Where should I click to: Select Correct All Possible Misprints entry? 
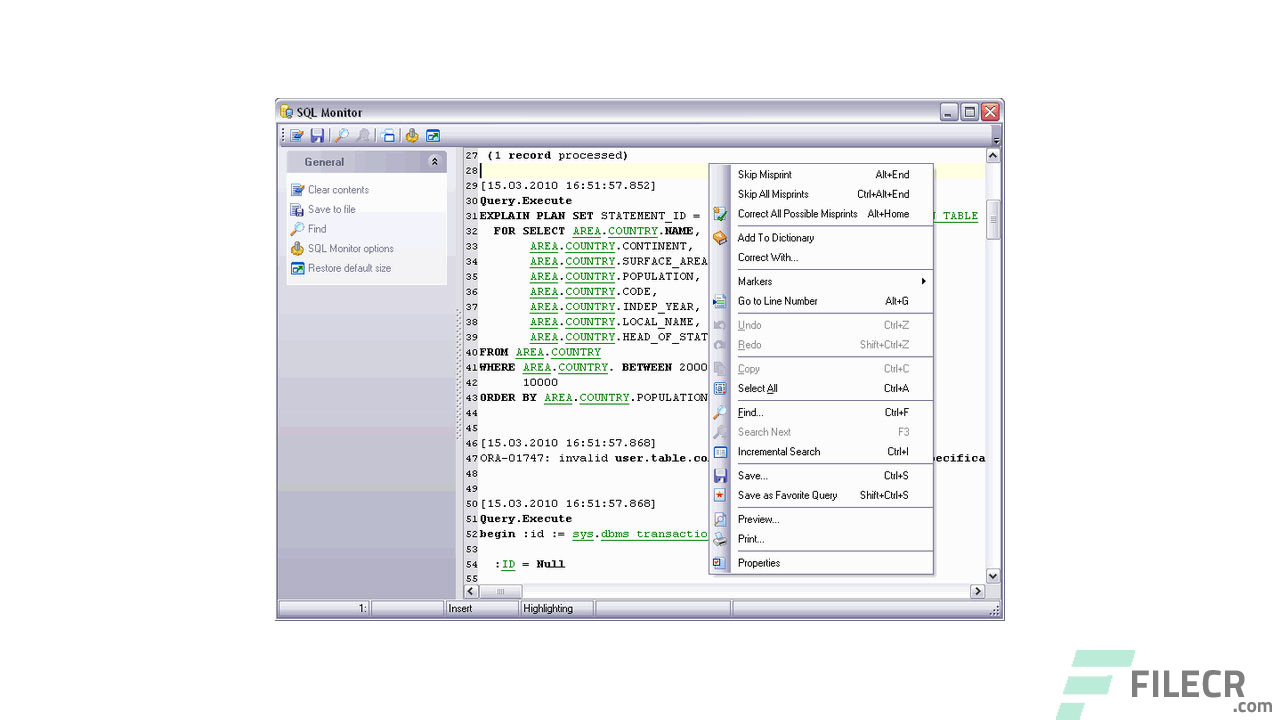click(821, 214)
